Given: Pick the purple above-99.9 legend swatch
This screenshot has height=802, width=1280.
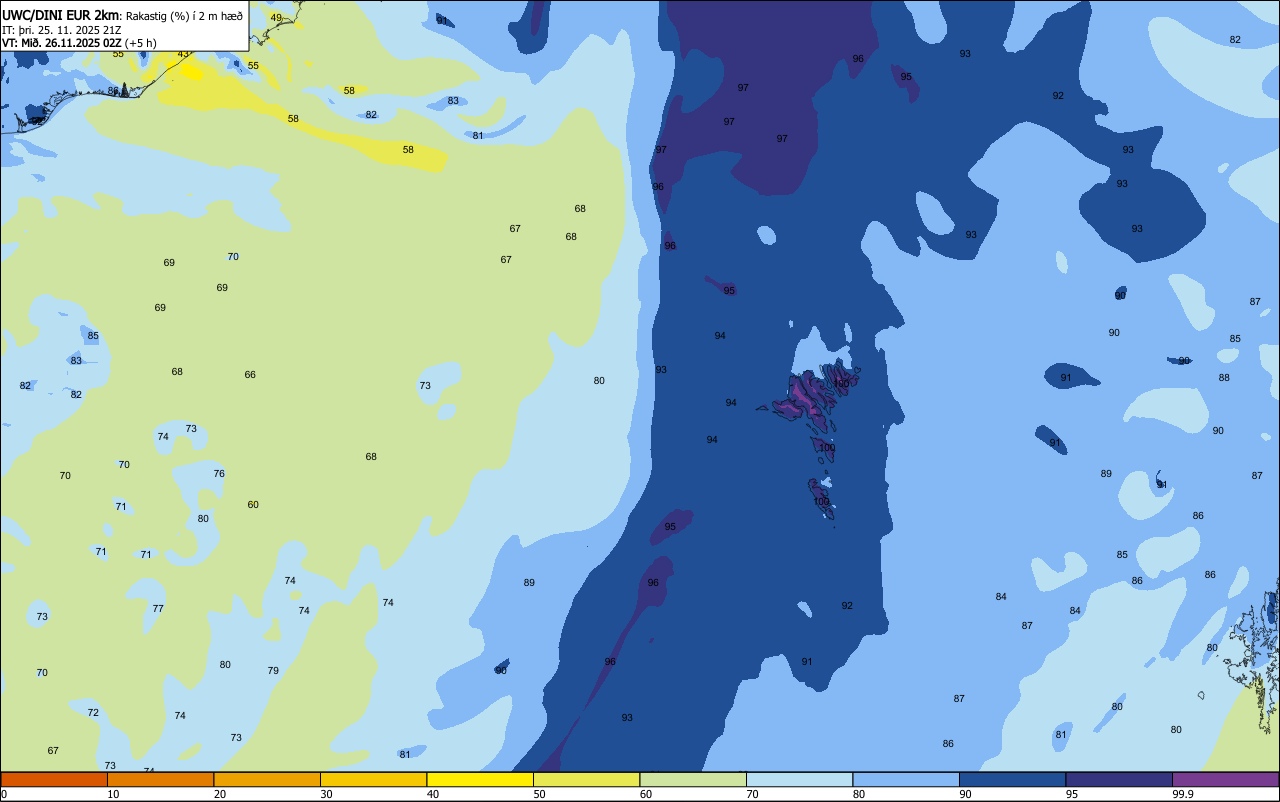Looking at the screenshot, I should 1225,779.
